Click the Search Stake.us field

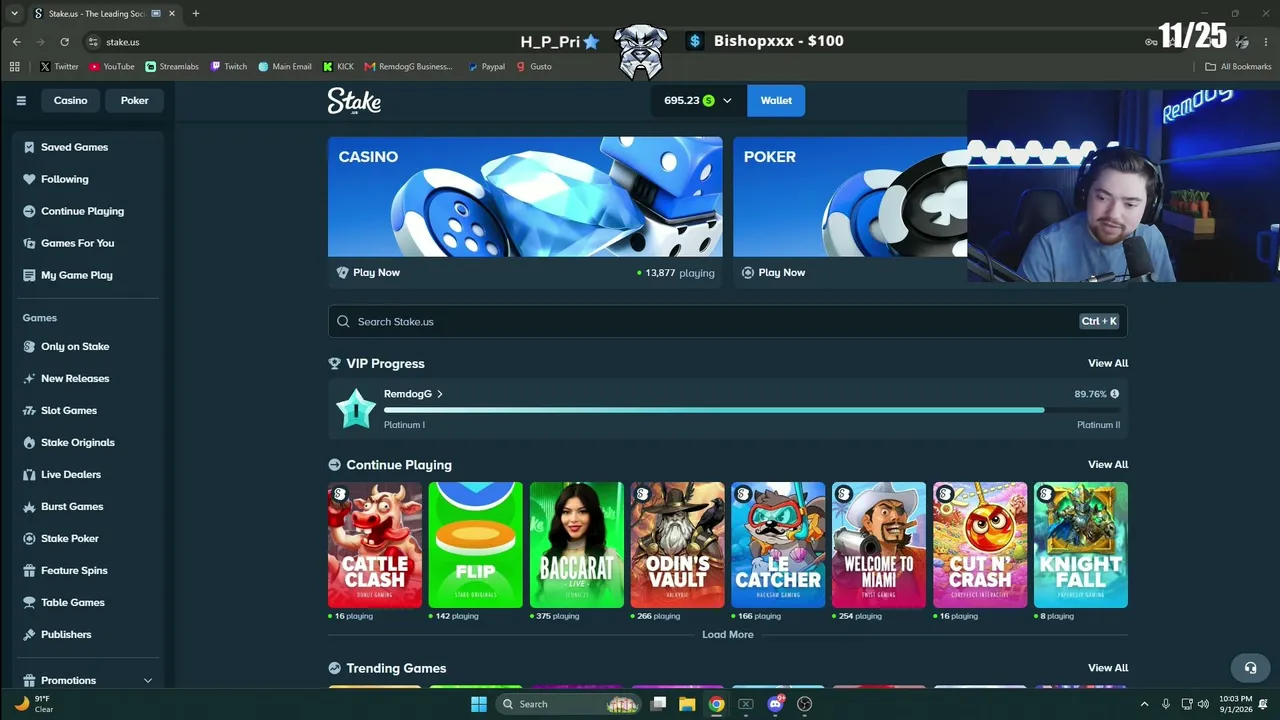point(728,322)
